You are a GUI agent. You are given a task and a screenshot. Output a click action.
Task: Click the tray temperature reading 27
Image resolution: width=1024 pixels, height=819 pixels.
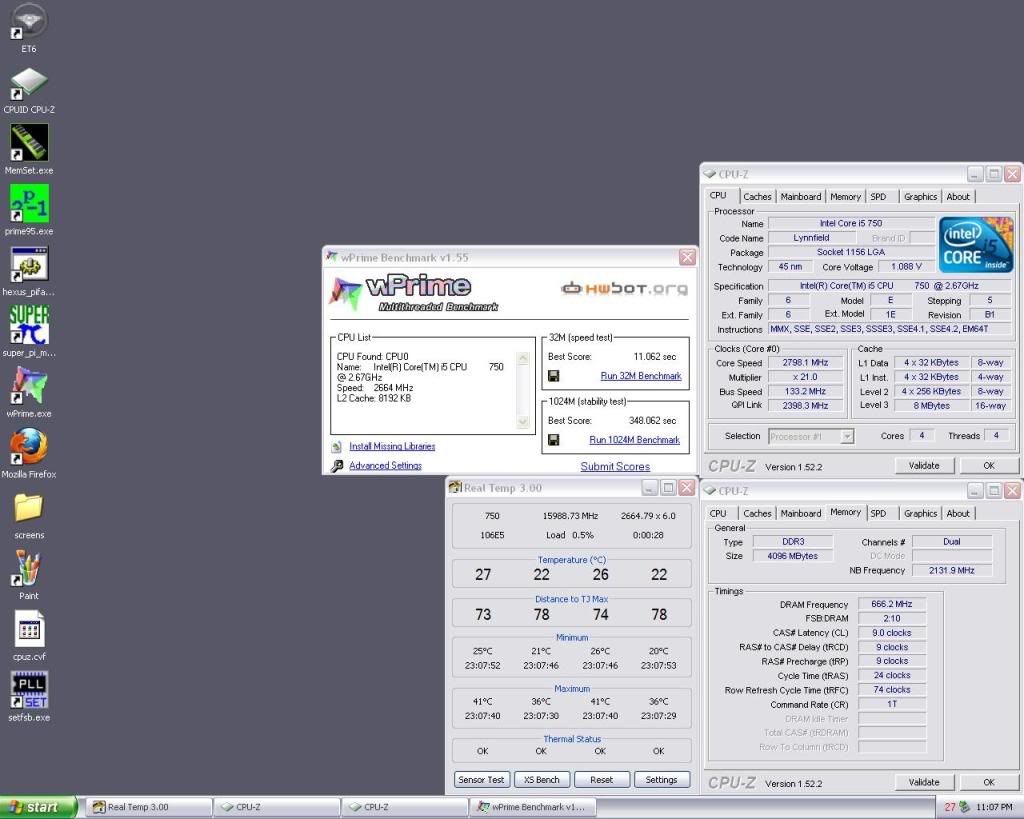pyautogui.click(x=950, y=807)
